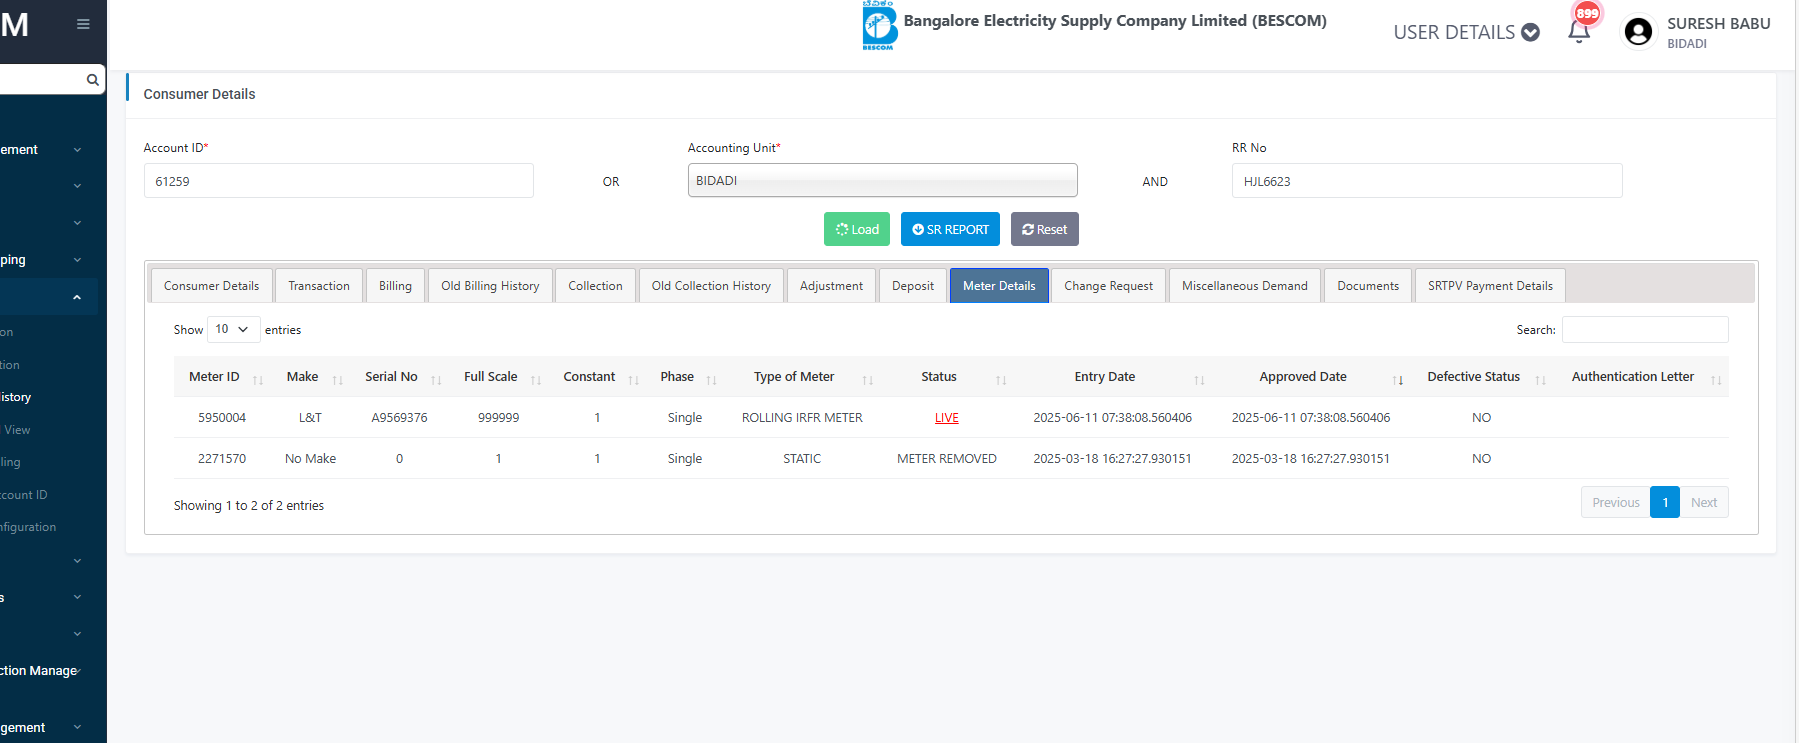
Task: Click the SURESH BABU user name
Action: click(1718, 24)
